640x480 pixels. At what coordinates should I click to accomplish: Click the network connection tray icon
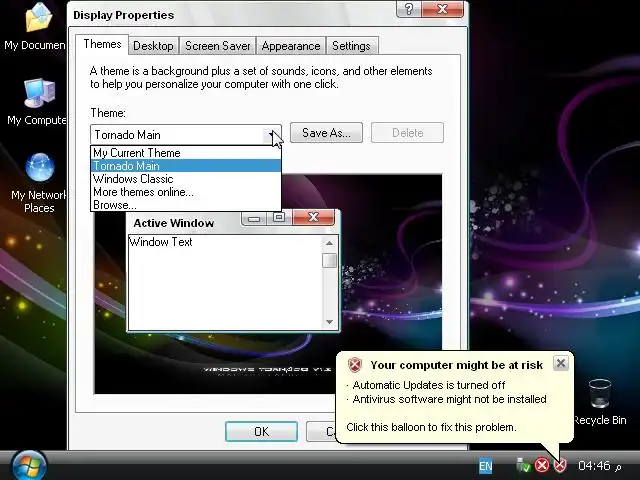click(522, 465)
